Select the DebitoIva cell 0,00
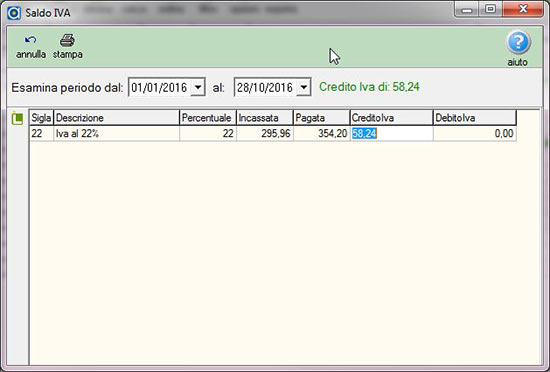Viewport: 550px width, 372px height. point(475,134)
